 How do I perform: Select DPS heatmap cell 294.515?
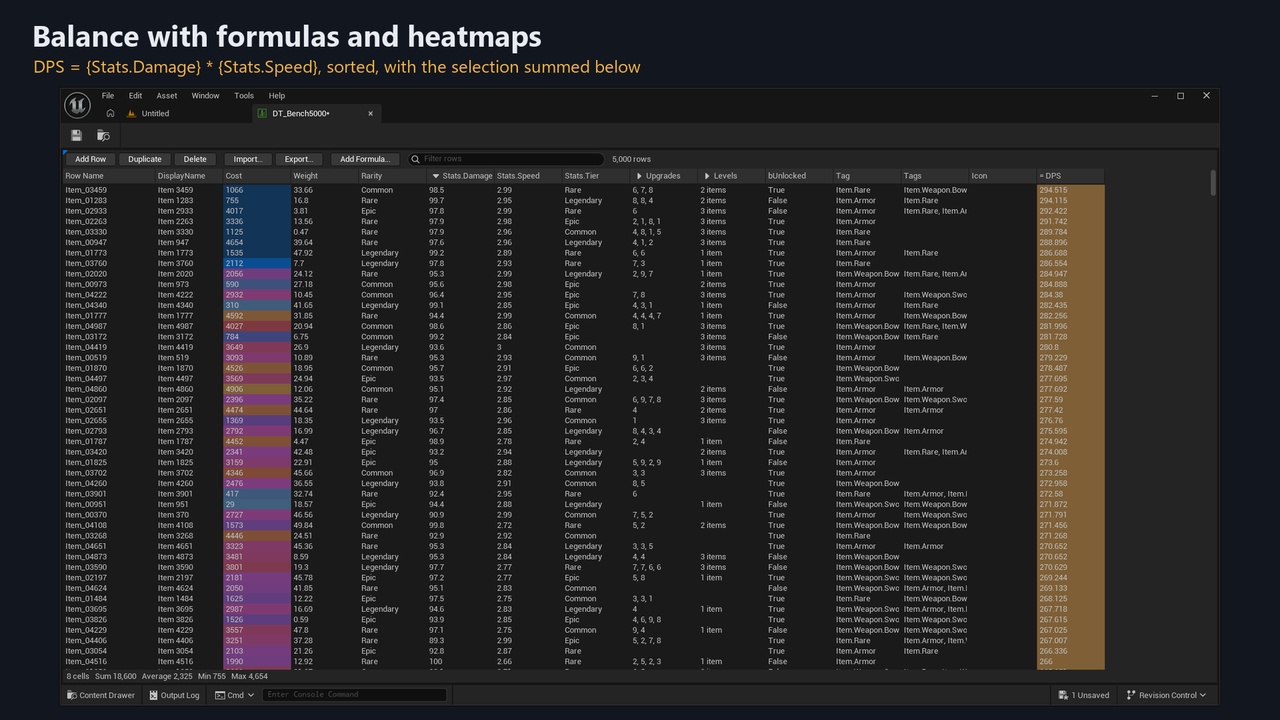1070,190
